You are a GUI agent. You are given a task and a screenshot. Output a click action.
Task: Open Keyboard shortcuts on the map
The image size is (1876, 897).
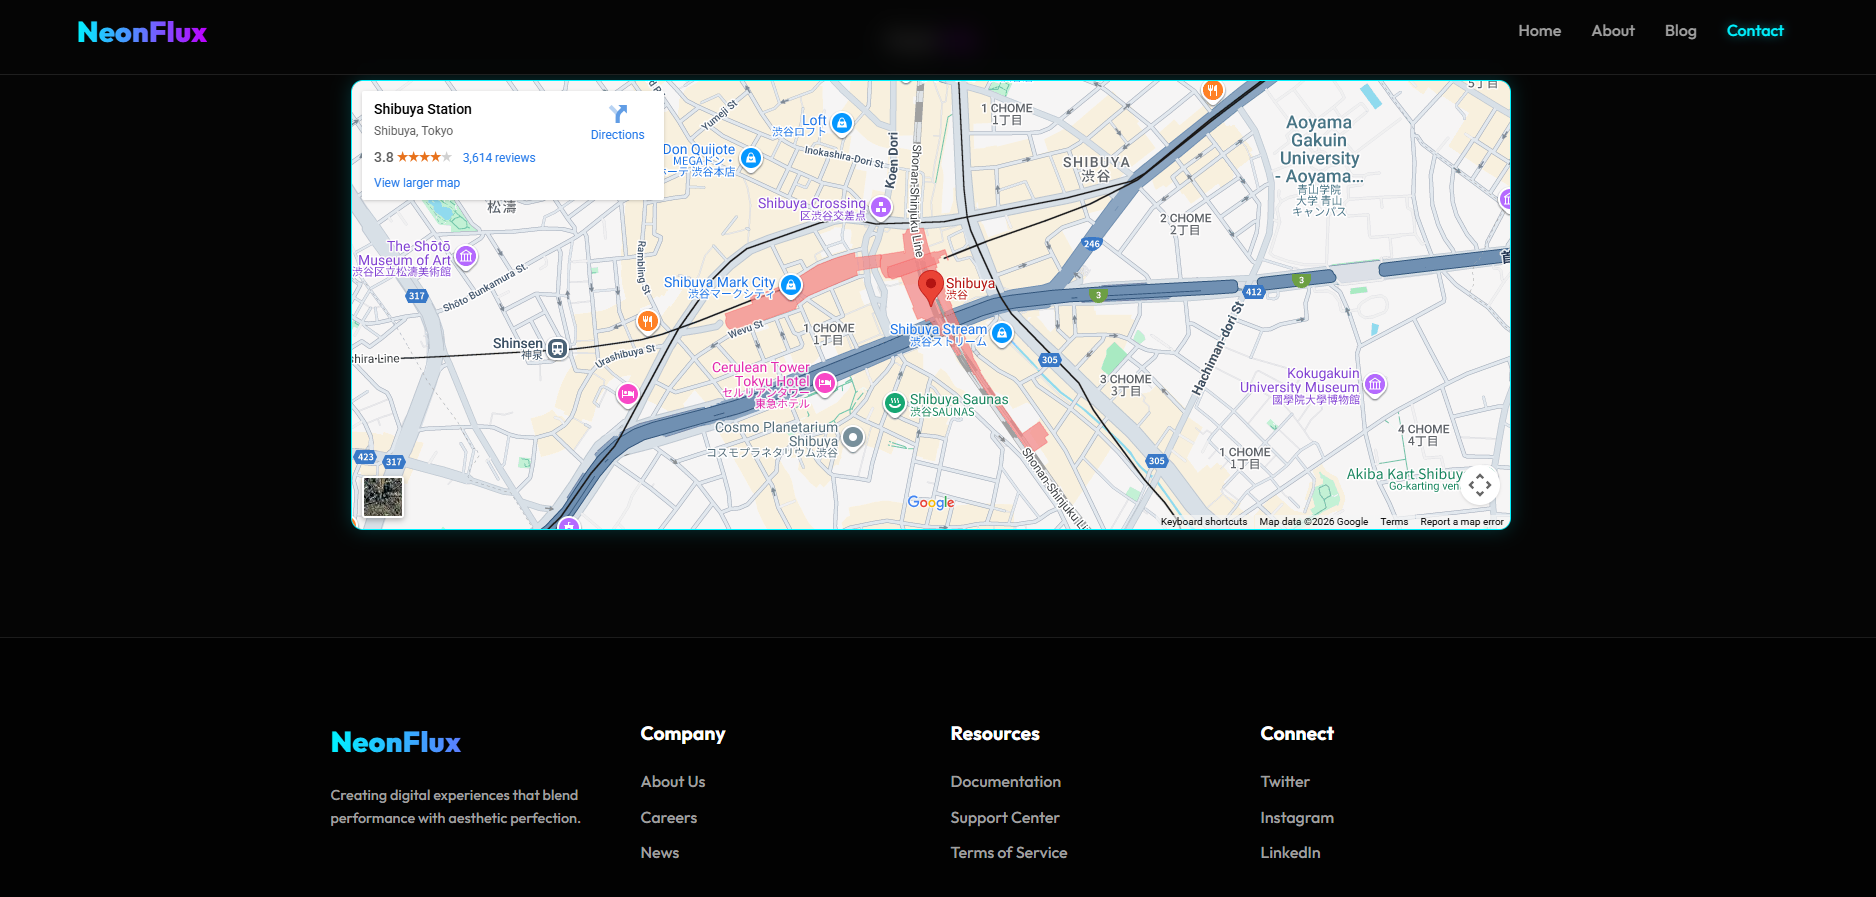1203,522
